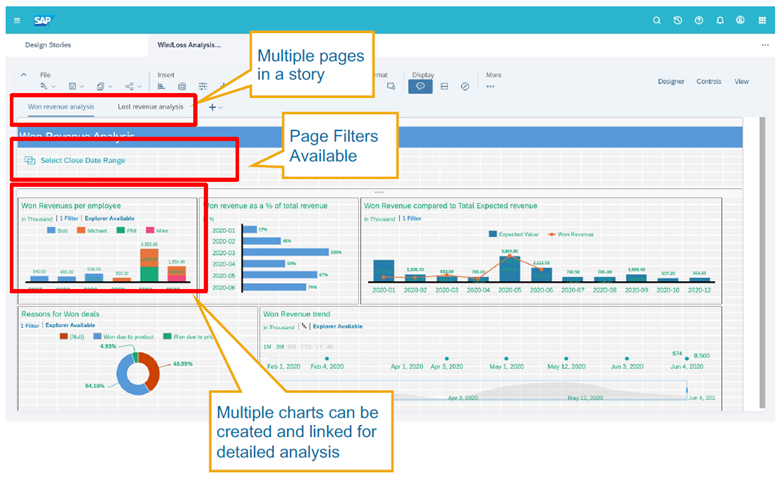Insert a chart
Viewport: 780px width, 478px height.
(x=161, y=87)
